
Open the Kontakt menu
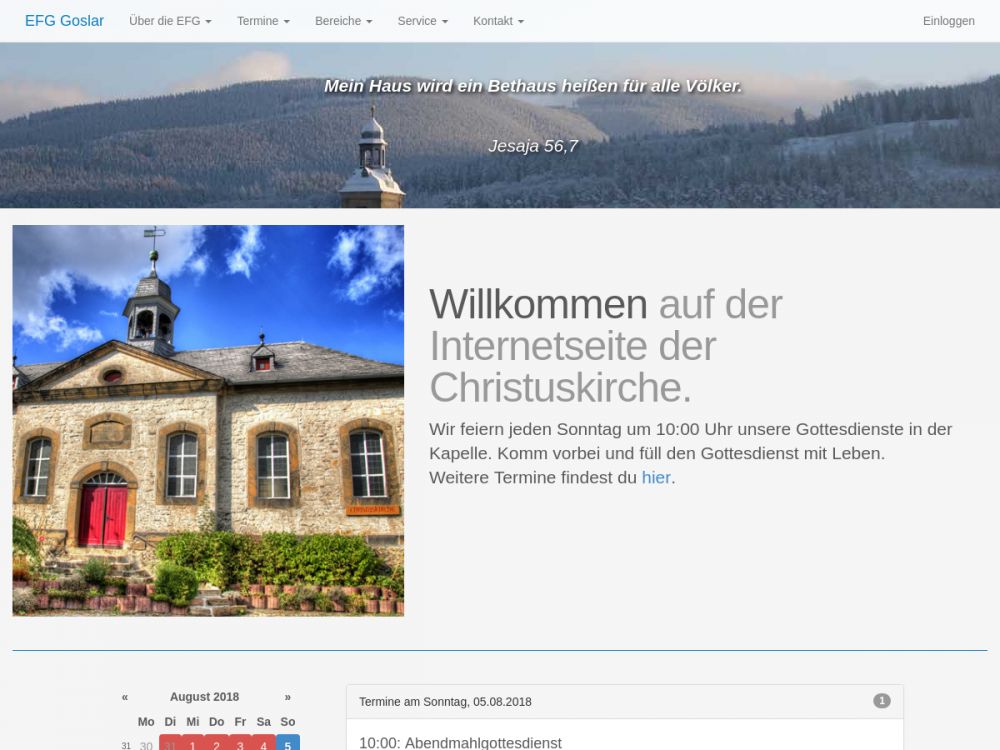[498, 21]
